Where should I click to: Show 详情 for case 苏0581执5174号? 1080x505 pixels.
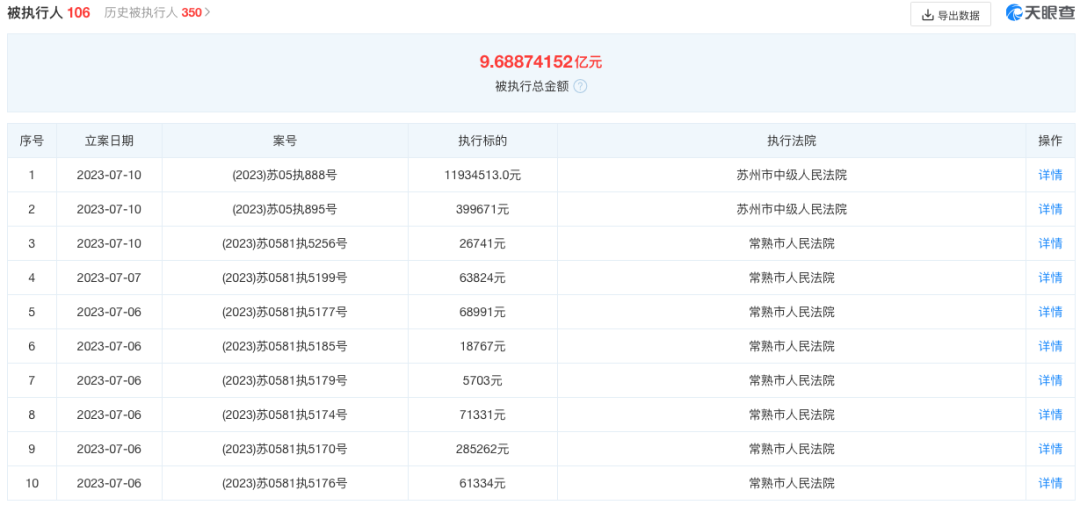1050,415
